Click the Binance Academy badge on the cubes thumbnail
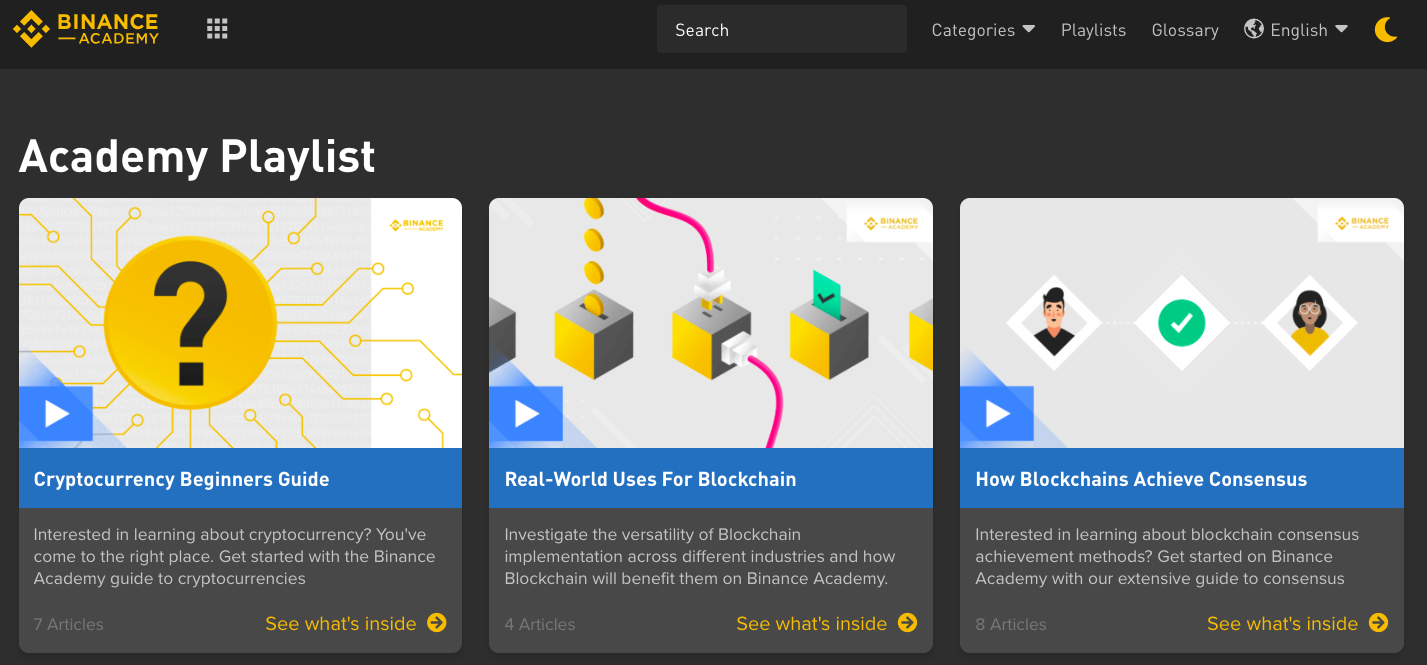The height and width of the screenshot is (665, 1427). point(890,224)
